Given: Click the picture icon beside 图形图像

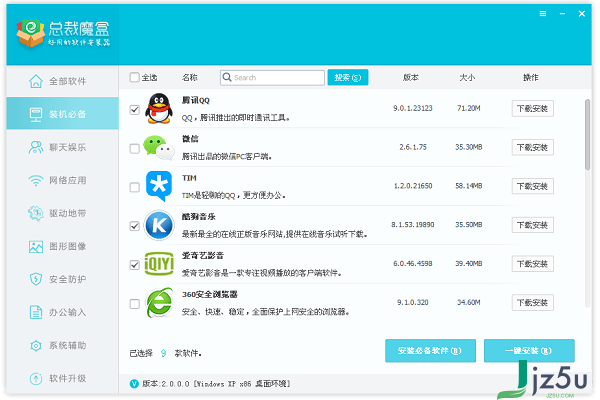Looking at the screenshot, I should pyautogui.click(x=36, y=247).
